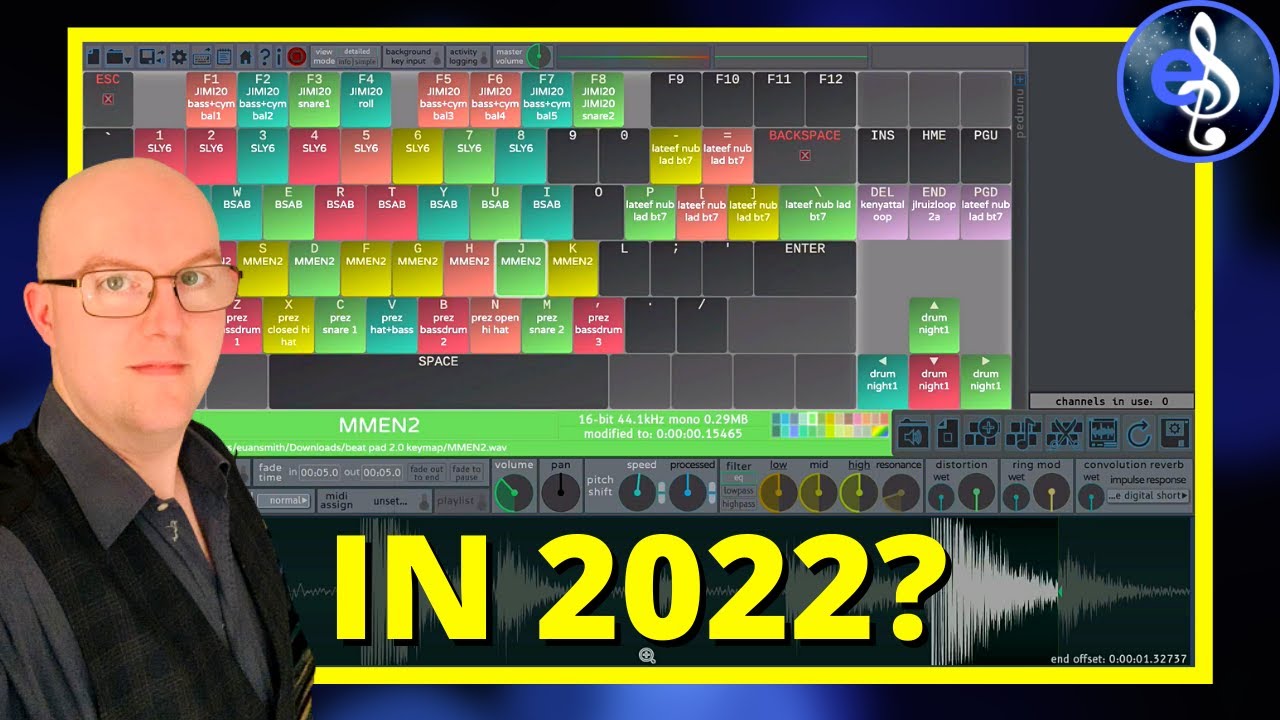Screen dimensions: 1280x720
Task: Click the MMEN2 sound title
Action: click(x=377, y=425)
